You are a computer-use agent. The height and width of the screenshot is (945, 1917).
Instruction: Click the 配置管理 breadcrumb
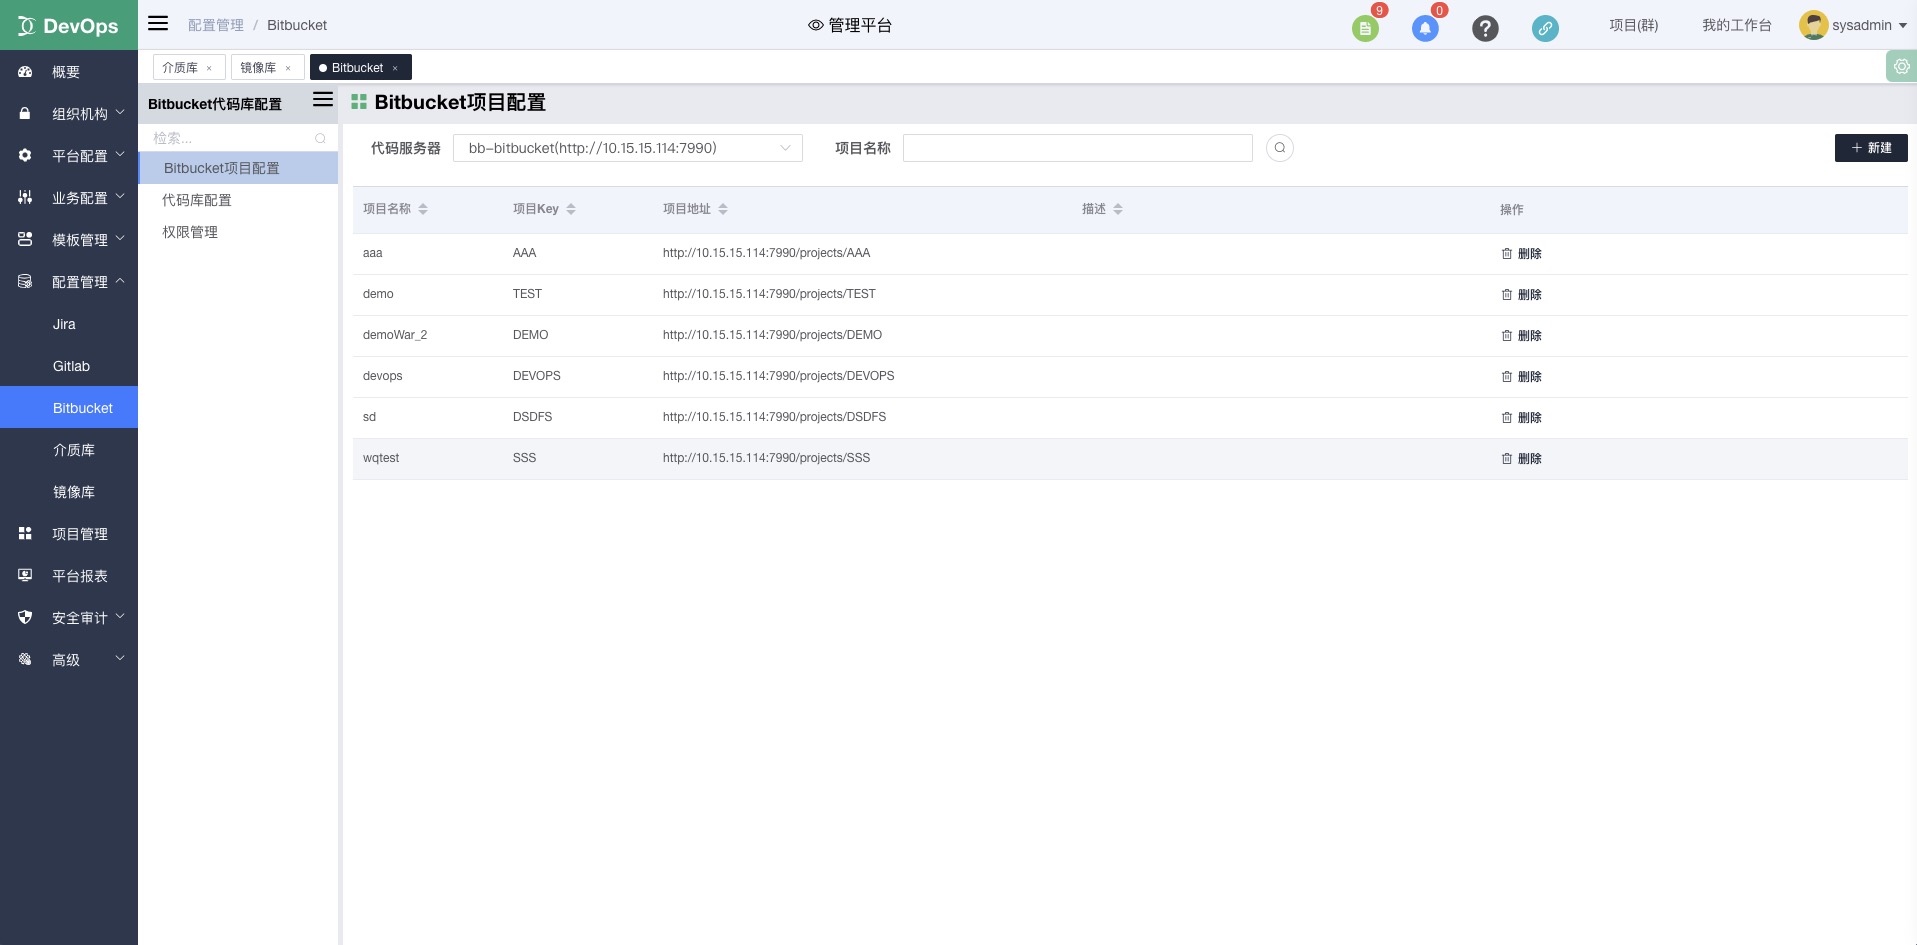tap(216, 26)
